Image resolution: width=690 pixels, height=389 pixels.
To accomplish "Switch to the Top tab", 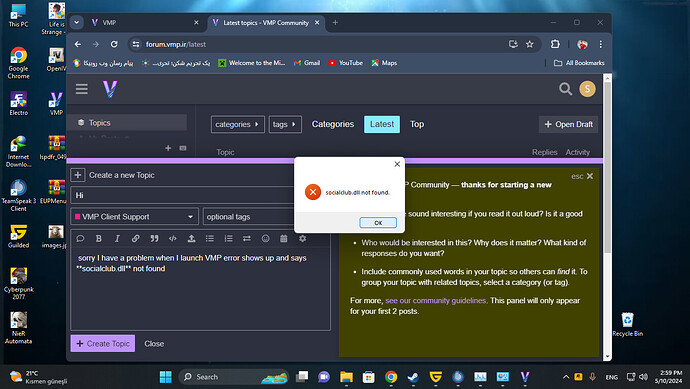I will pyautogui.click(x=417, y=124).
